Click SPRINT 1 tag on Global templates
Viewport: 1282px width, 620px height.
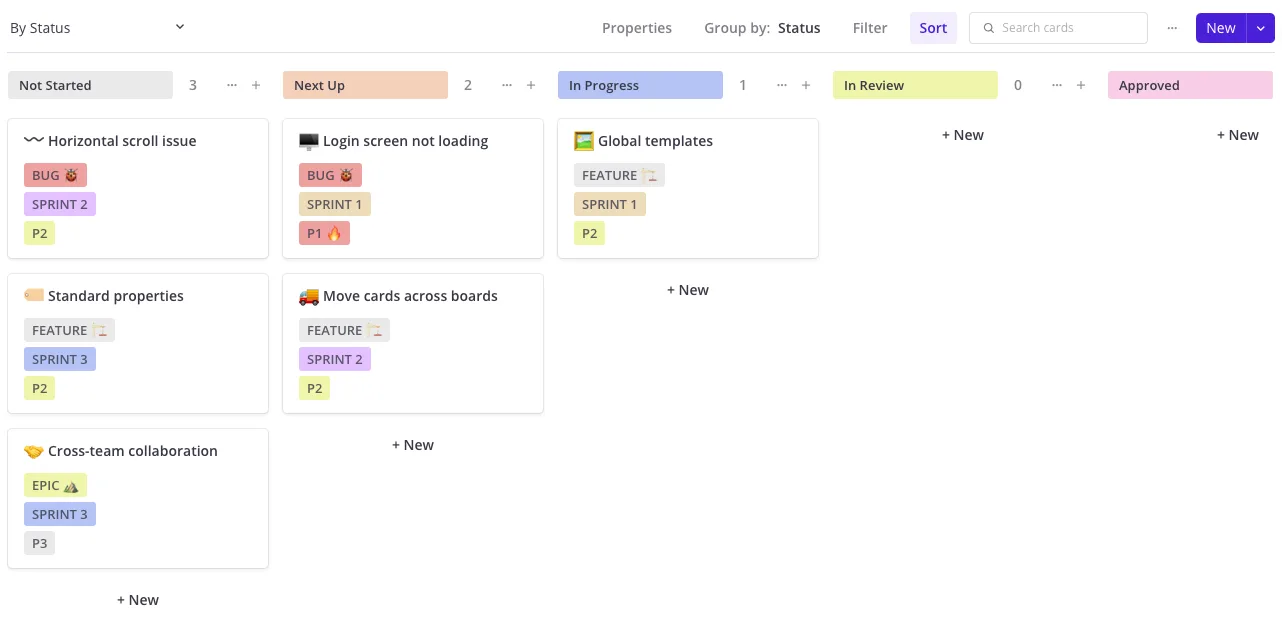(x=610, y=204)
